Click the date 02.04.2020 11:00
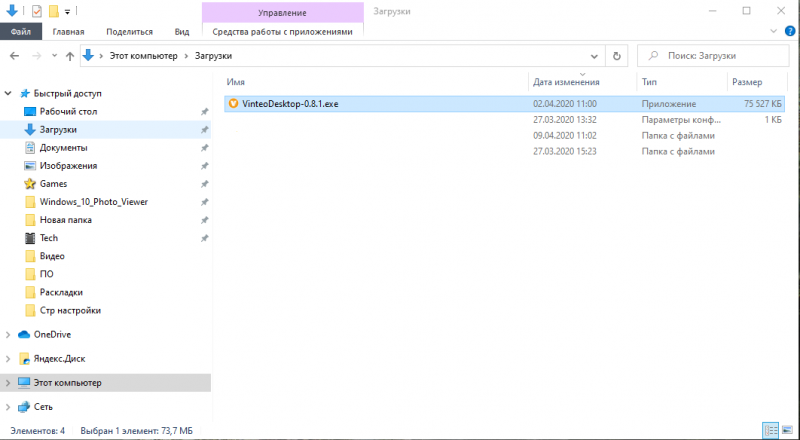The height and width of the screenshot is (440, 800). coord(565,104)
